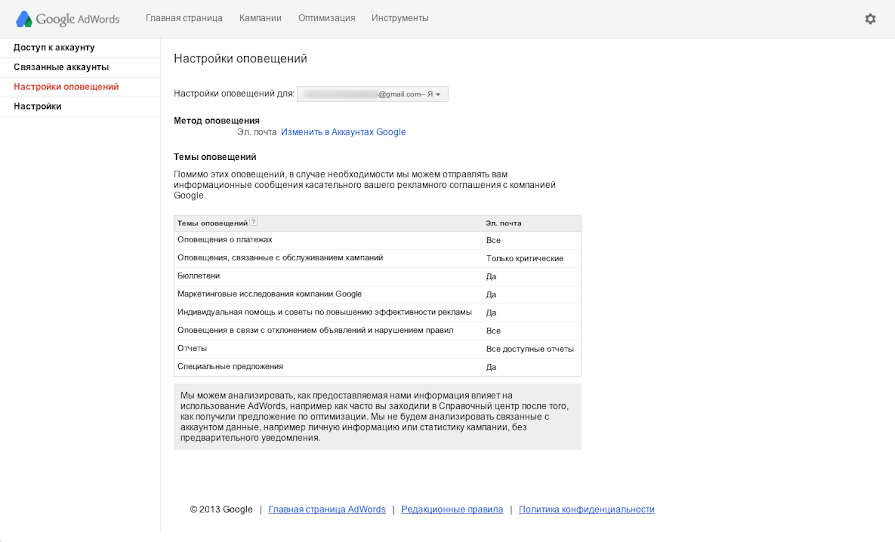
Task: Click the Все value for Оповещения о платежах
Action: point(493,241)
